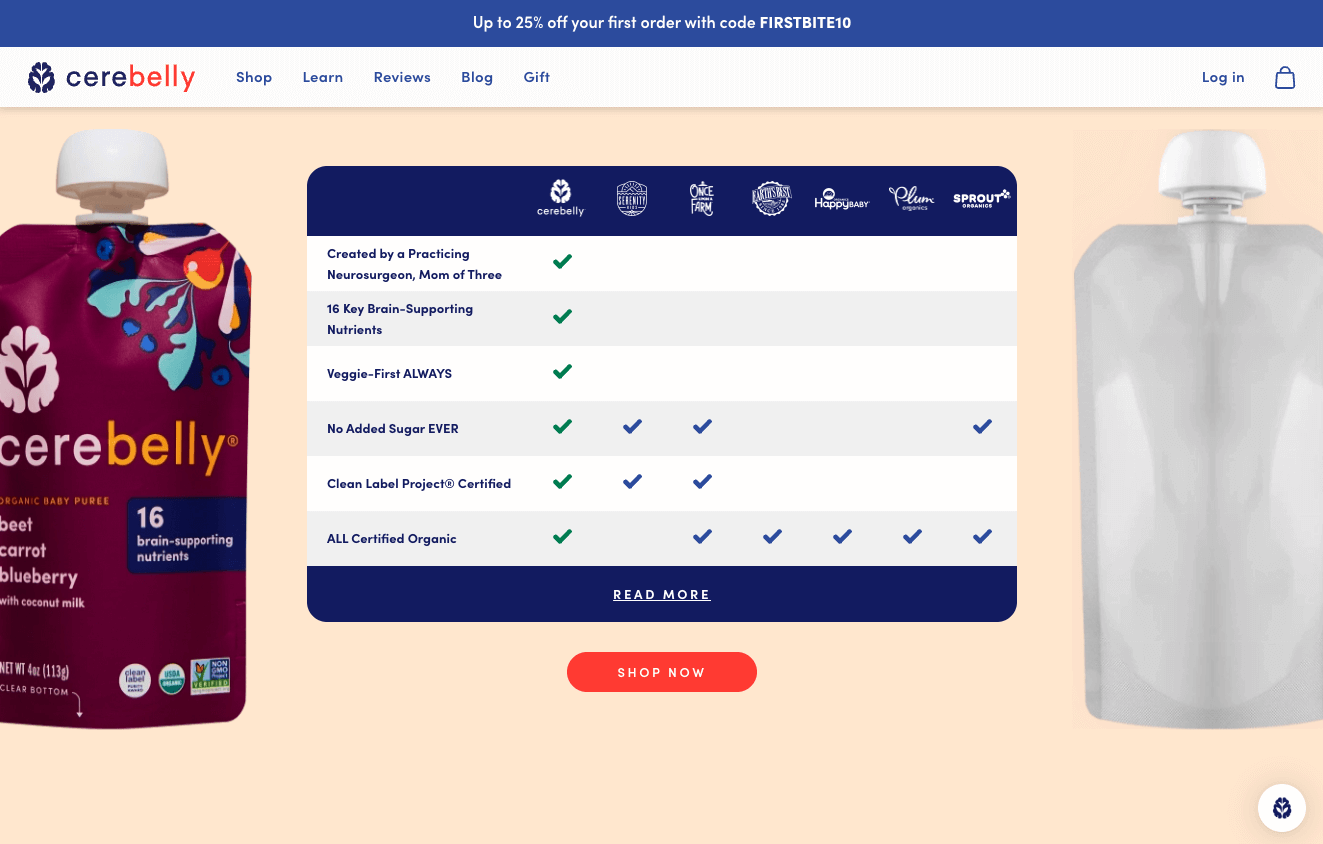Click Happy Baby checkmark in Certified Organic row
This screenshot has width=1323, height=844.
click(842, 537)
